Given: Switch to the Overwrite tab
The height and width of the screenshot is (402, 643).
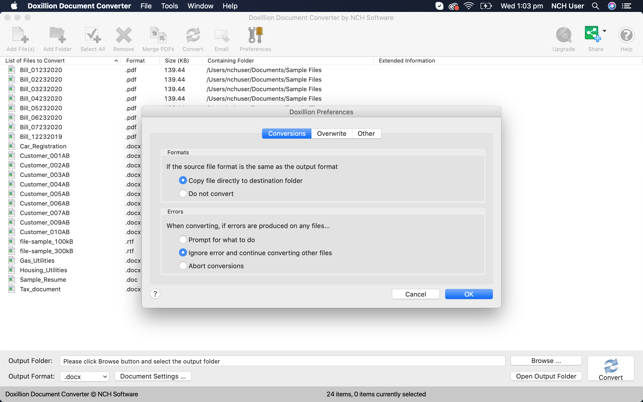Looking at the screenshot, I should pos(331,133).
